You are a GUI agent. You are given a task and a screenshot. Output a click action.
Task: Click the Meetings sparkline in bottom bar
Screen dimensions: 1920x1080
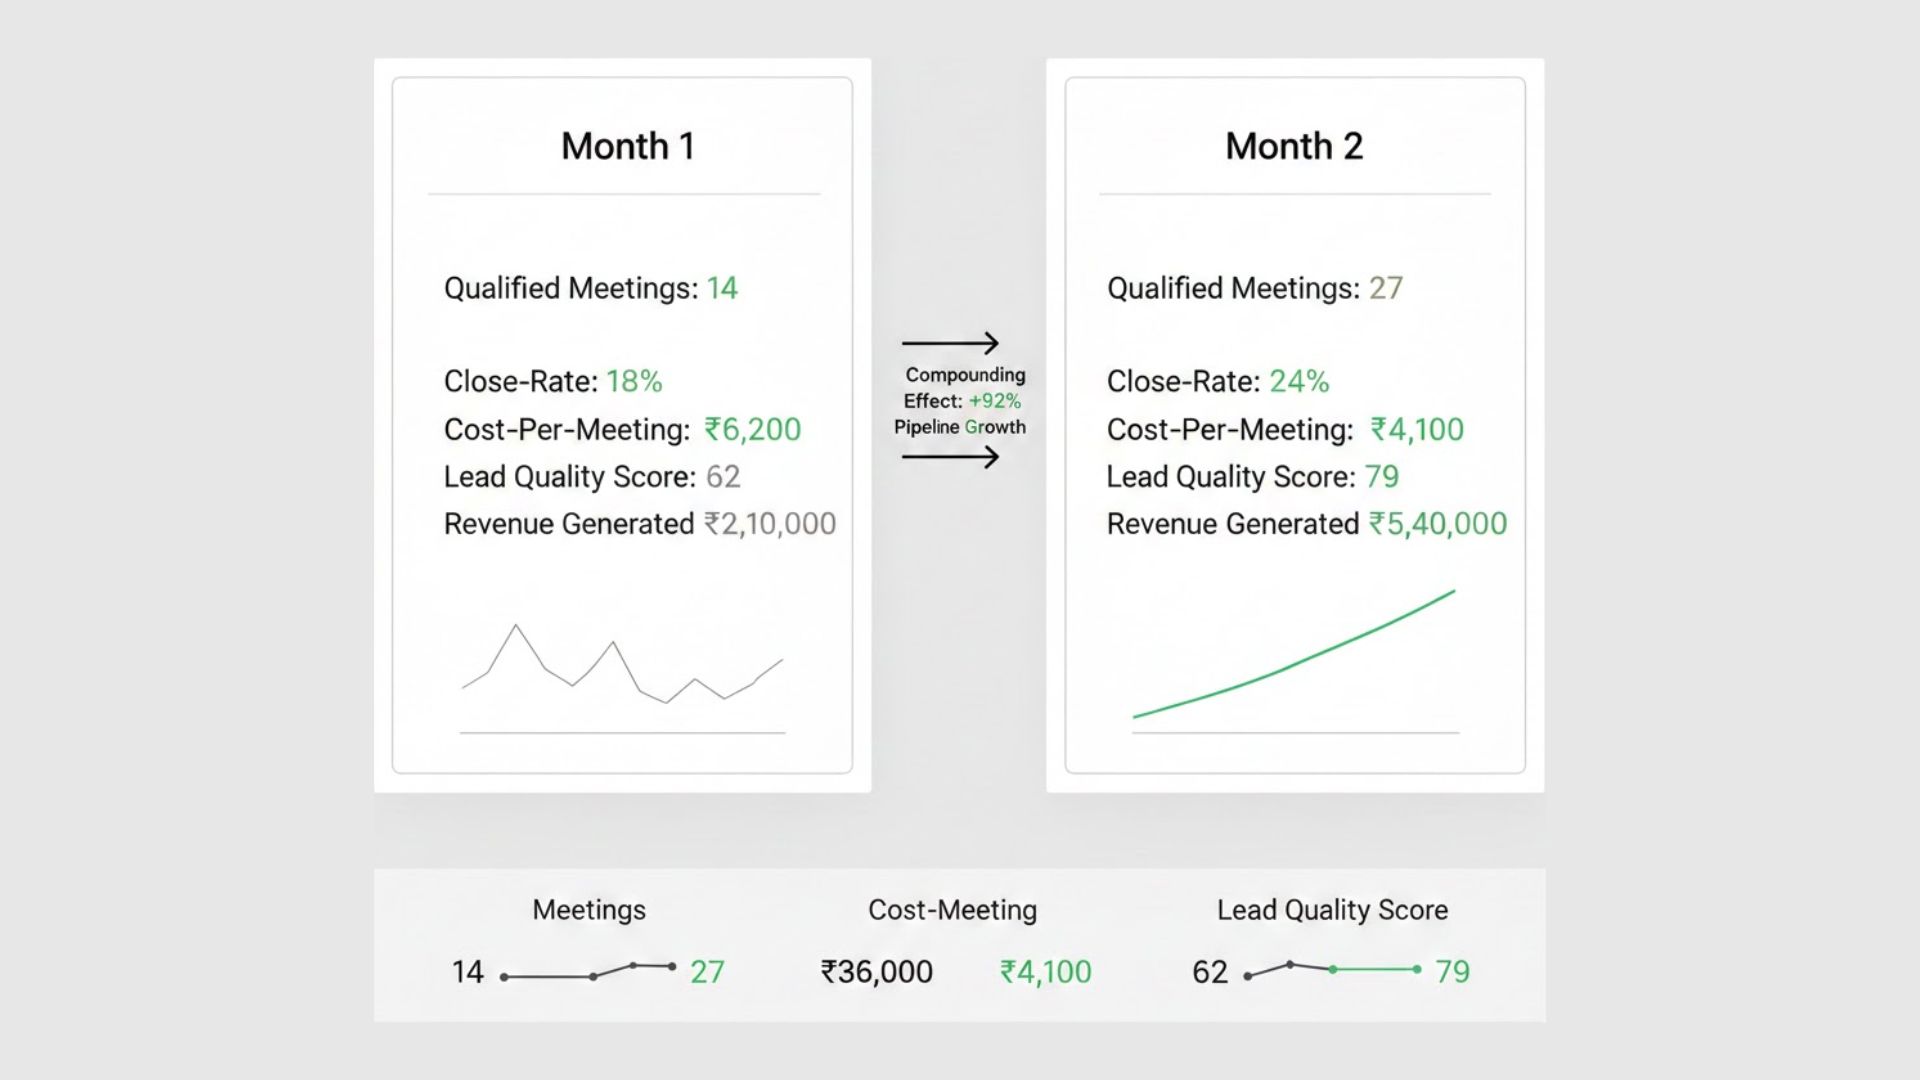click(588, 972)
